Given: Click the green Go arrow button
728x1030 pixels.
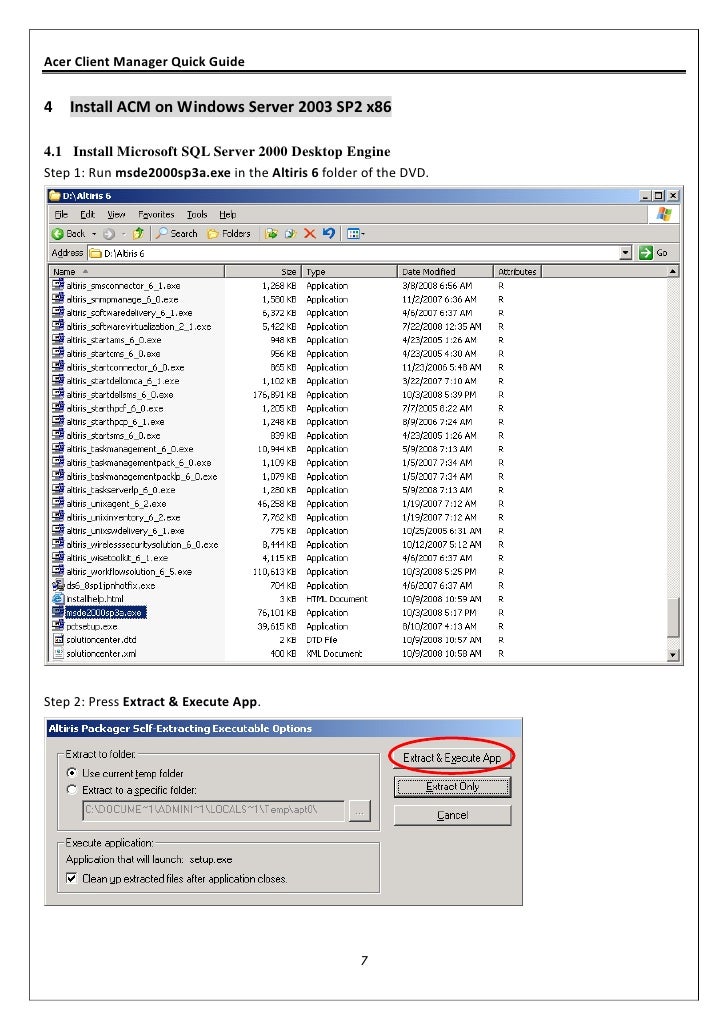Looking at the screenshot, I should [x=646, y=253].
